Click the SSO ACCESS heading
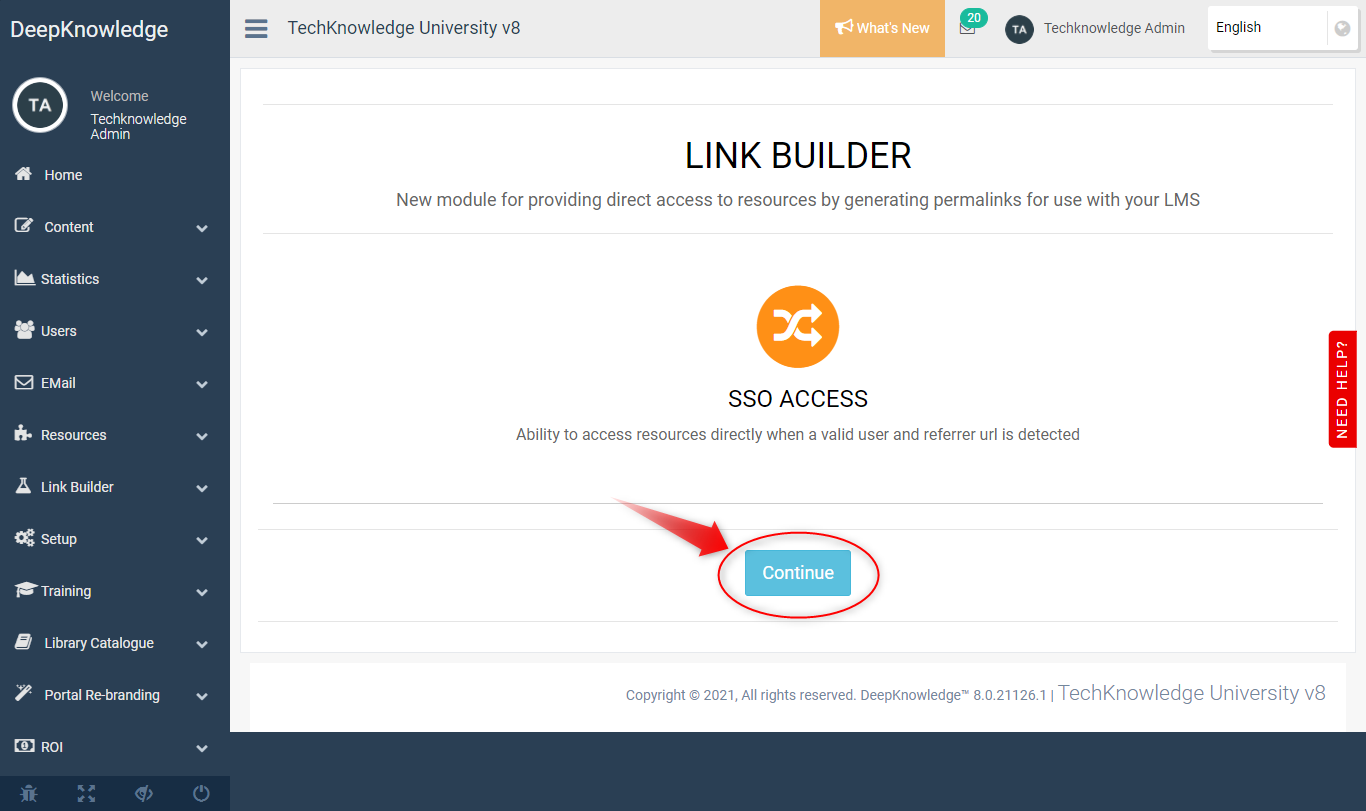This screenshot has height=811, width=1366. click(x=798, y=399)
